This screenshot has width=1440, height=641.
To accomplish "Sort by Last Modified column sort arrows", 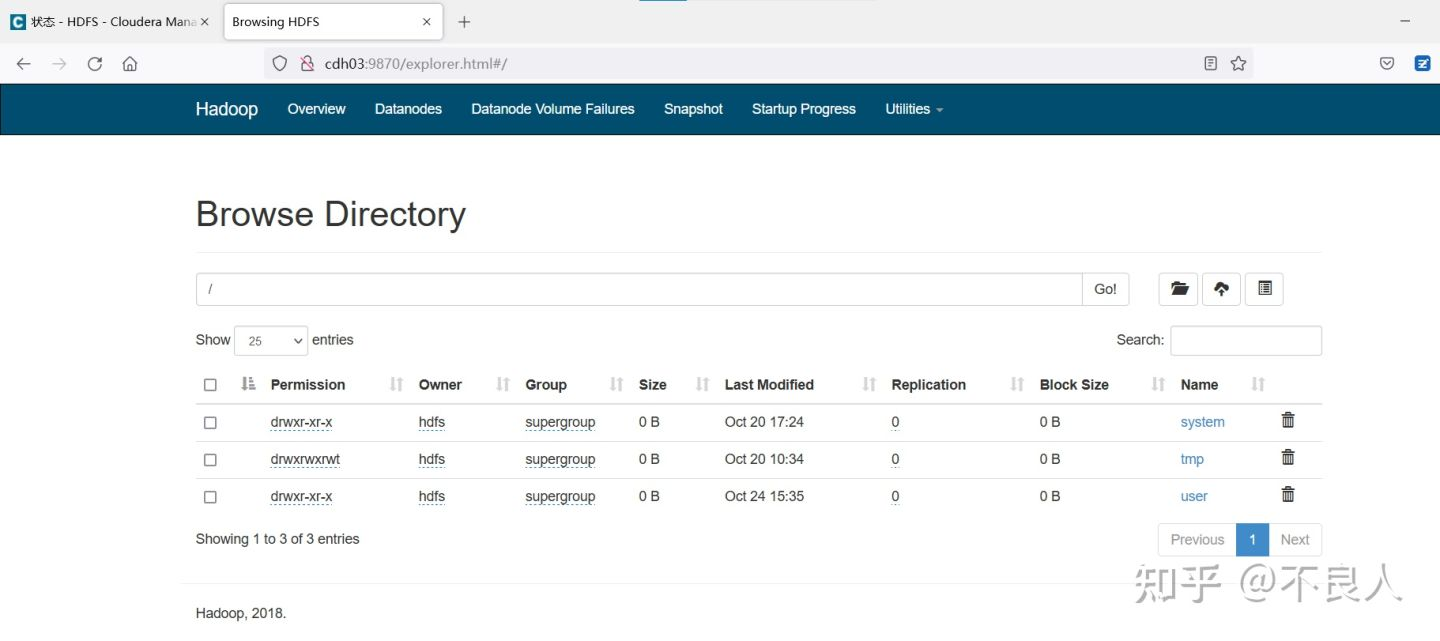I will 869,384.
